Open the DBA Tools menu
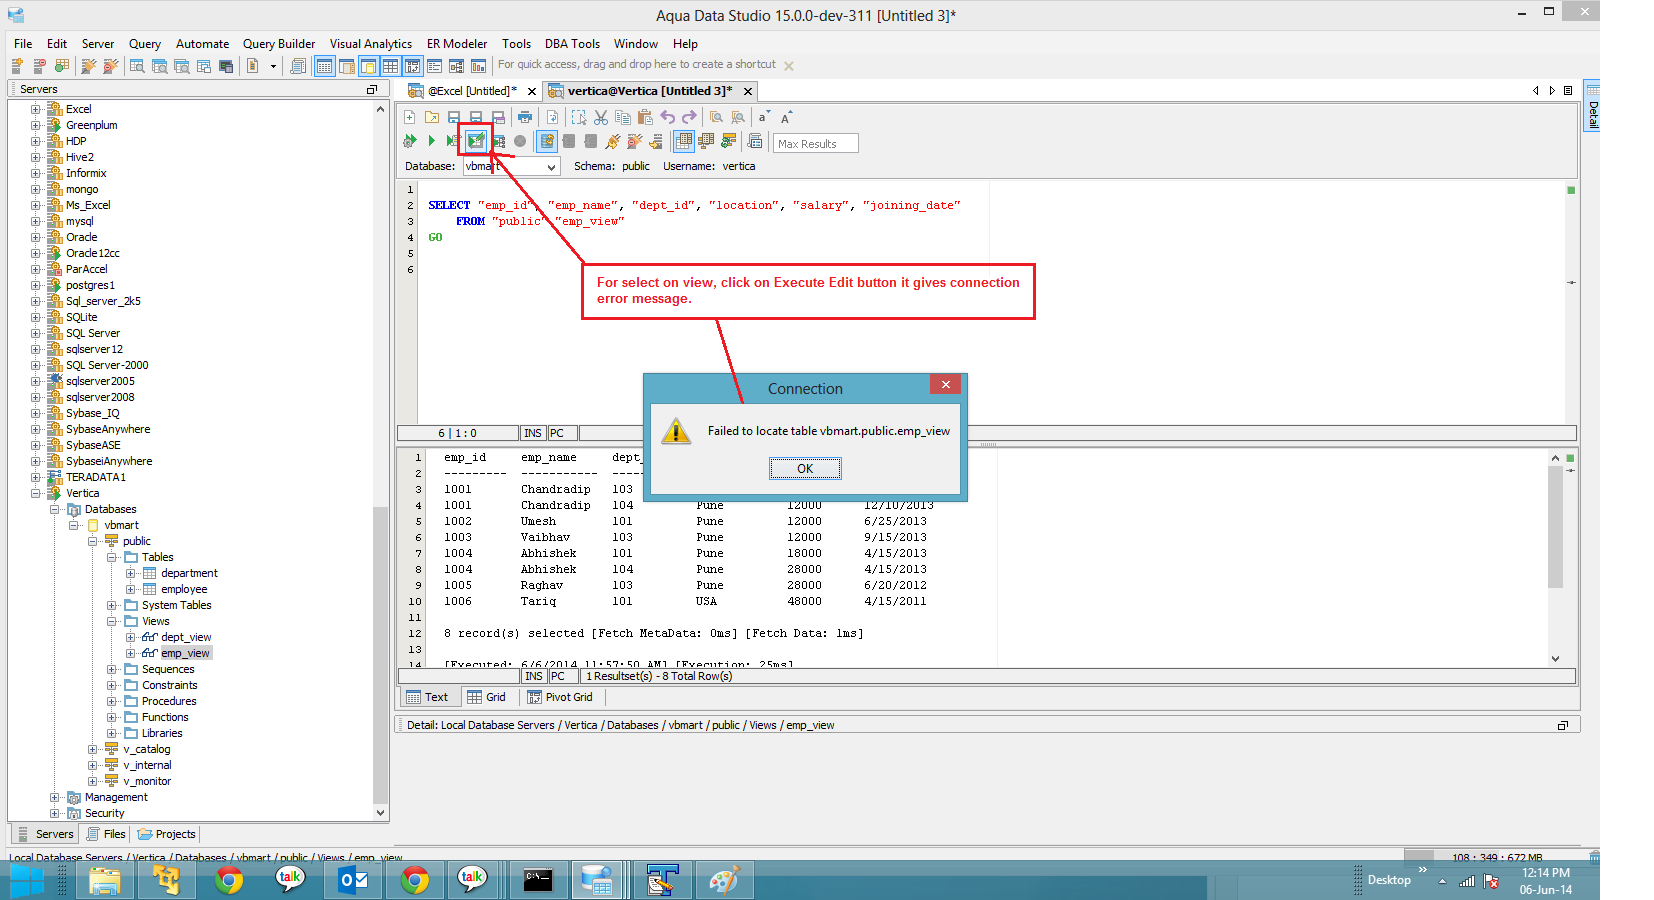Viewport: 1654px width, 900px height. point(572,44)
